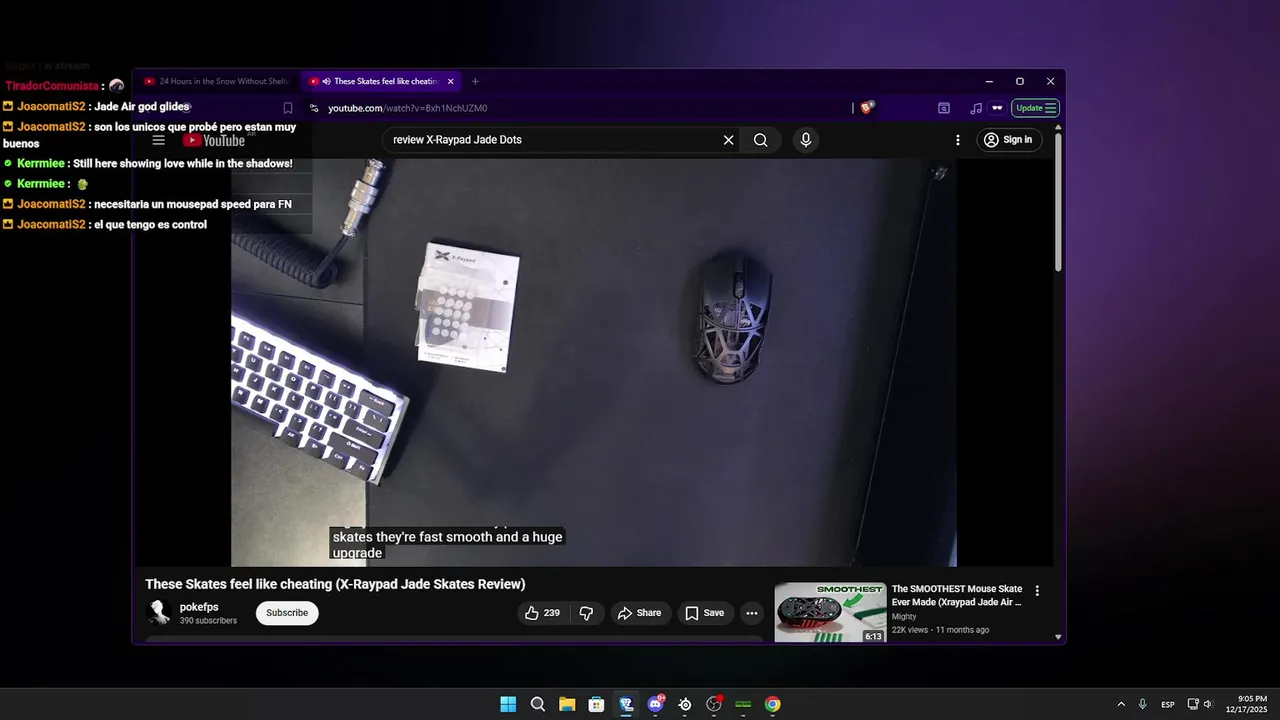Subscribe to the pokefps channel
This screenshot has height=720, width=1280.
(x=287, y=613)
